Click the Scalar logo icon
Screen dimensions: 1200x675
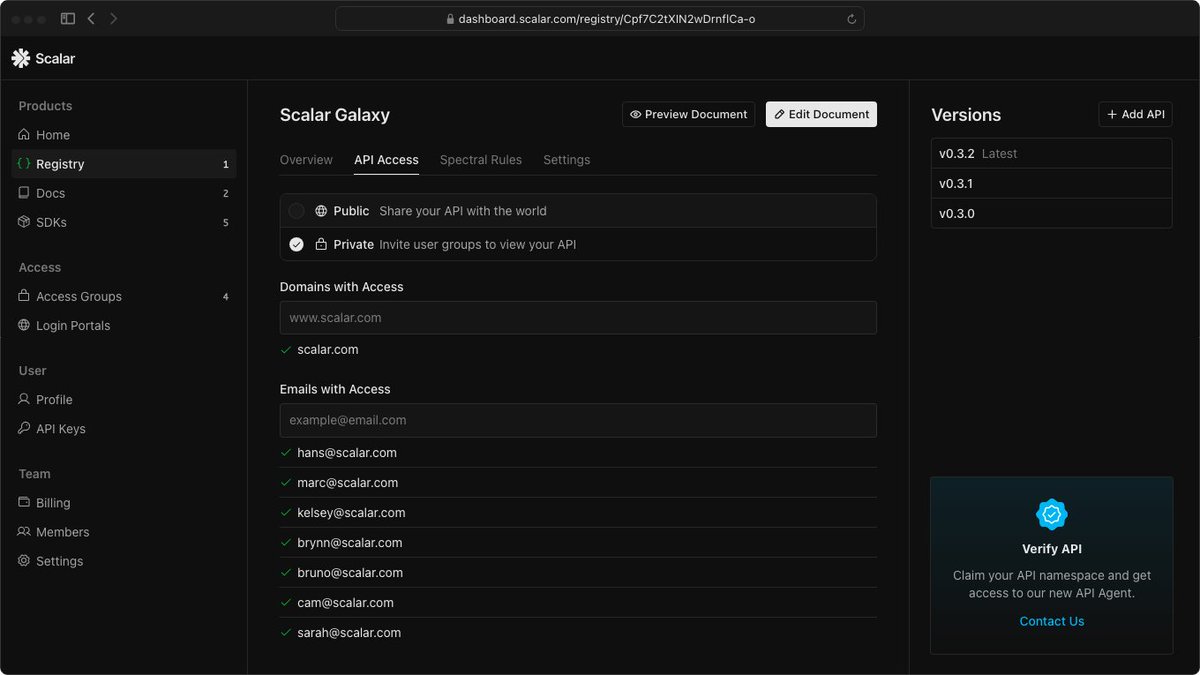point(21,58)
